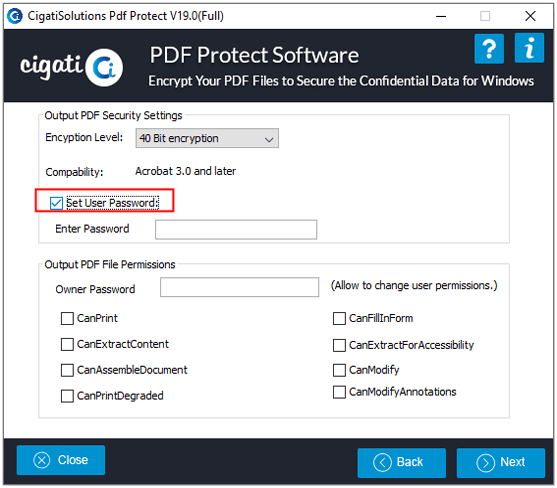Click the blue Close button
The height and width of the screenshot is (488, 557).
point(61,460)
